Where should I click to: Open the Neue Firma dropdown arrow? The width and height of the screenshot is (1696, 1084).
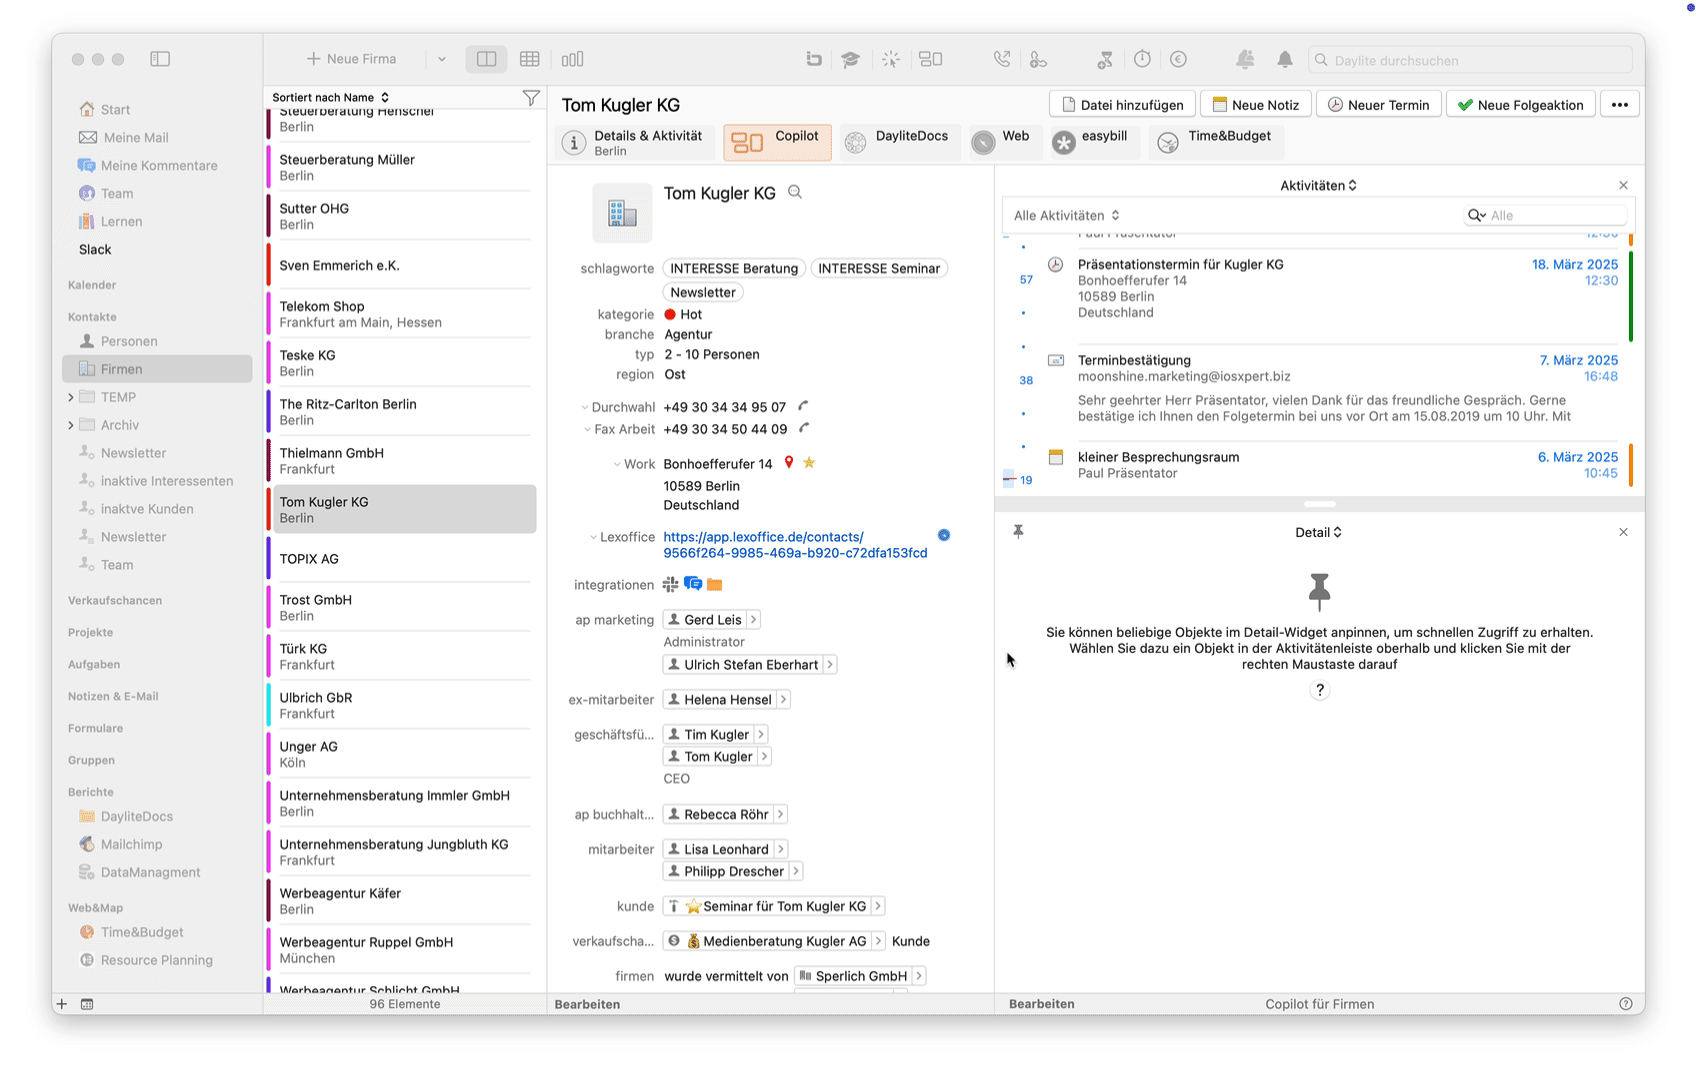[x=441, y=59]
